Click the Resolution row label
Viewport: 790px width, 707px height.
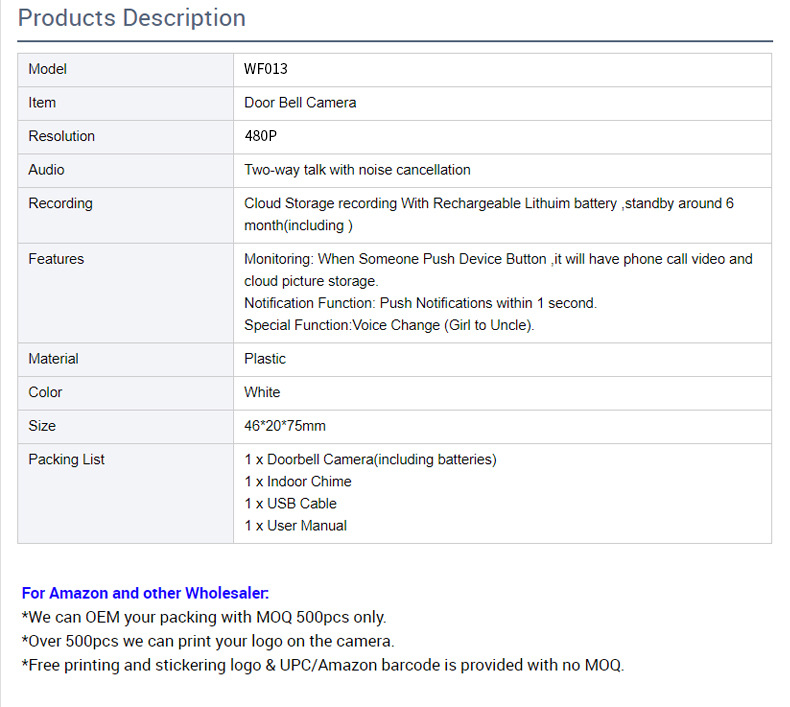tap(62, 136)
